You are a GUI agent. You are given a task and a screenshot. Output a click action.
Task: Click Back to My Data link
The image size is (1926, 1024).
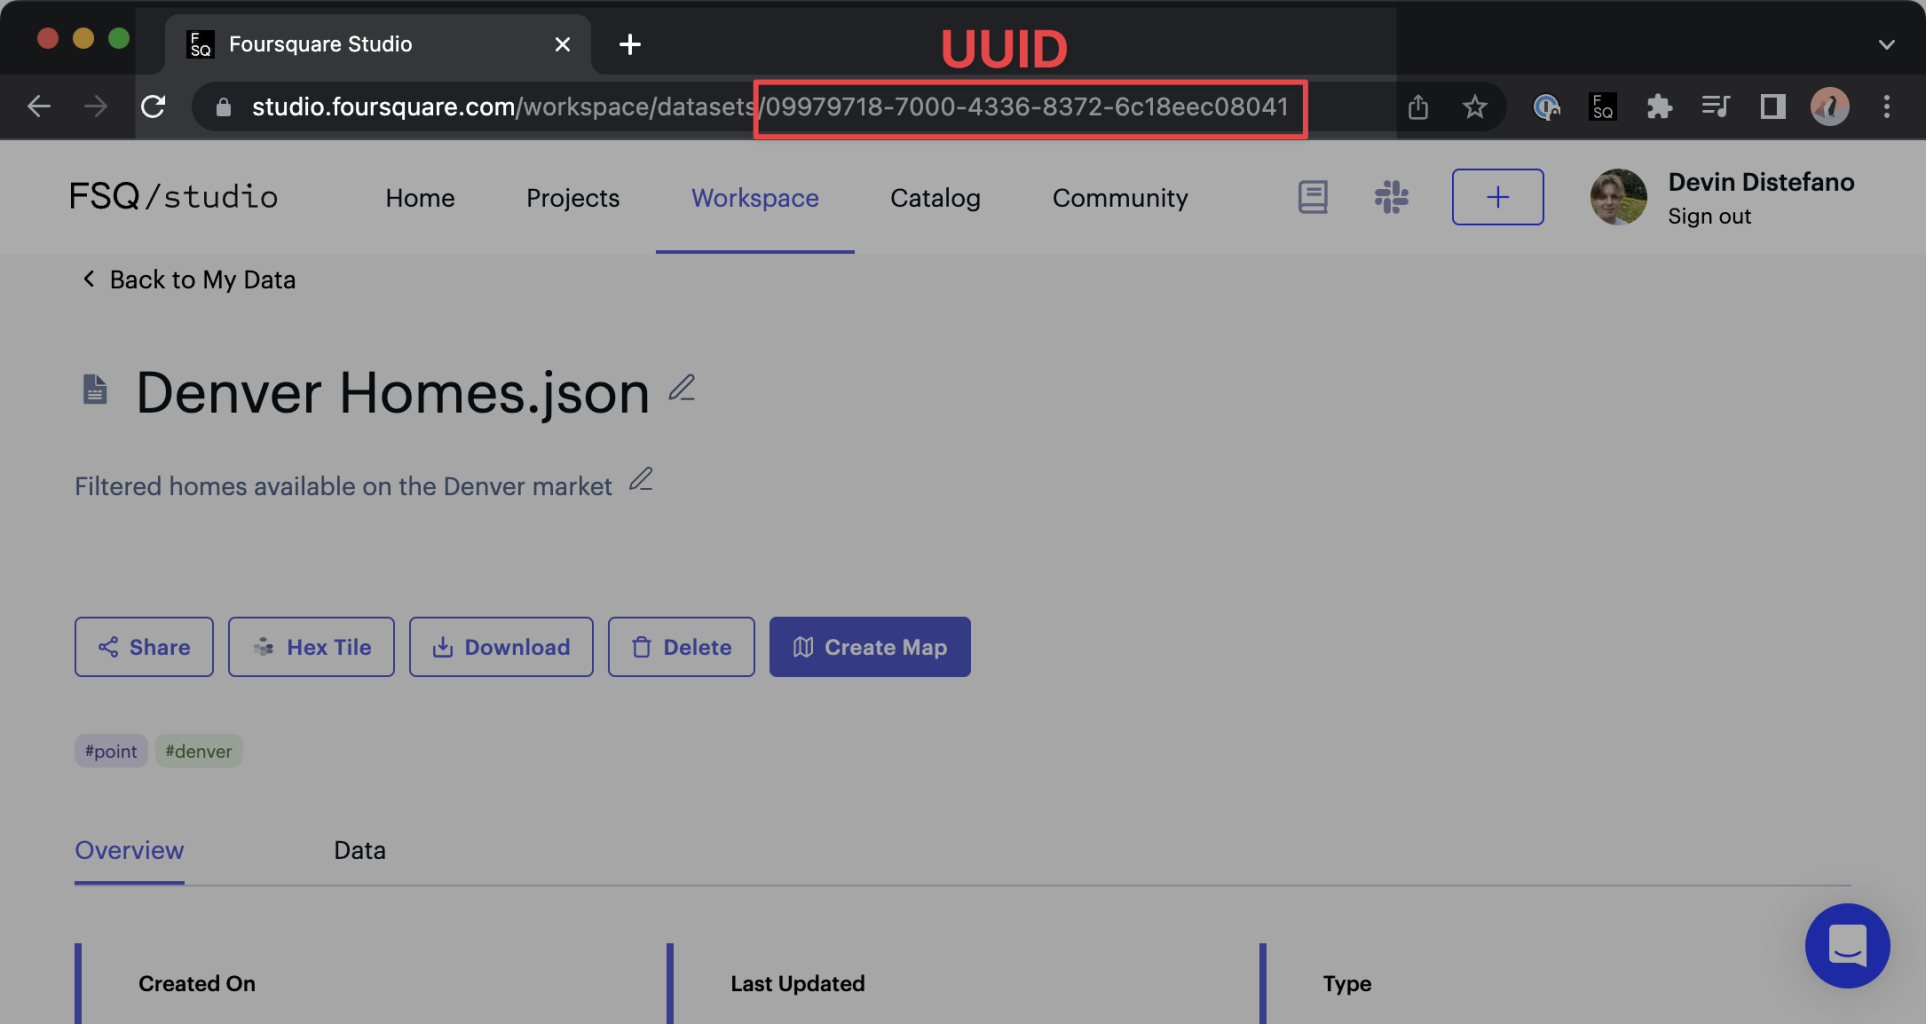click(188, 280)
